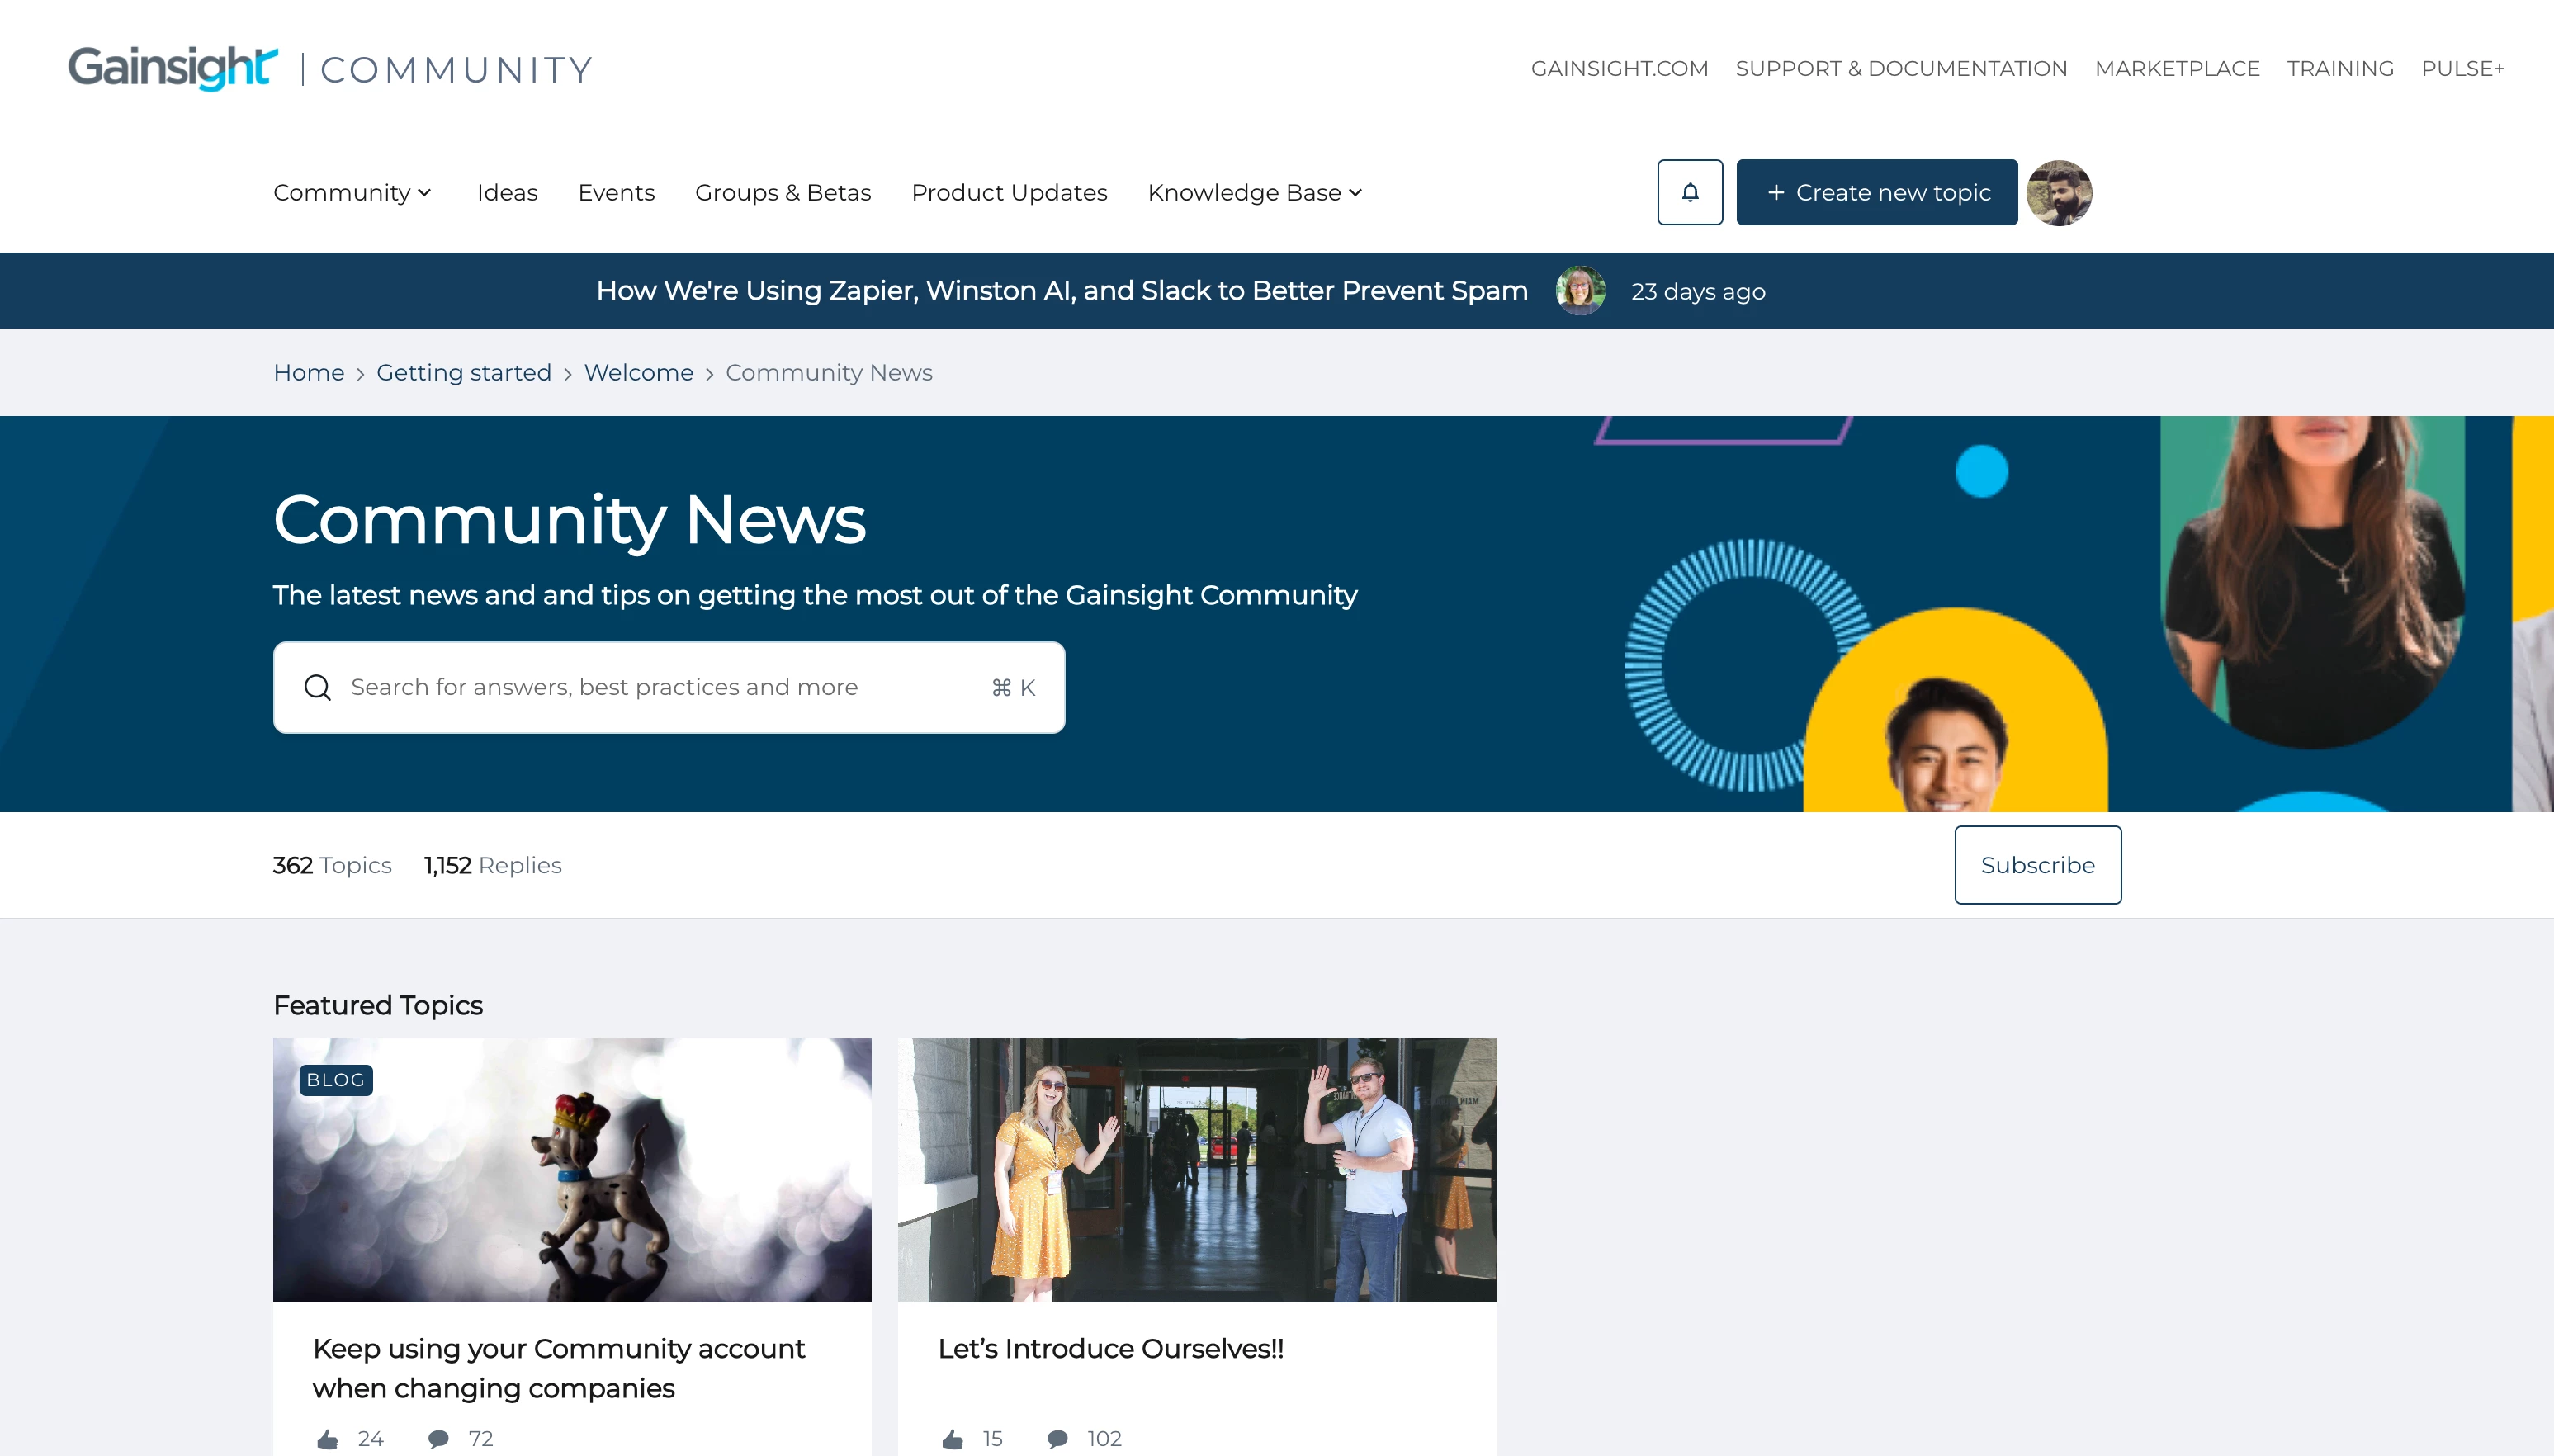2554x1456 pixels.
Task: Click the Gainsight Community logo
Action: (x=330, y=68)
